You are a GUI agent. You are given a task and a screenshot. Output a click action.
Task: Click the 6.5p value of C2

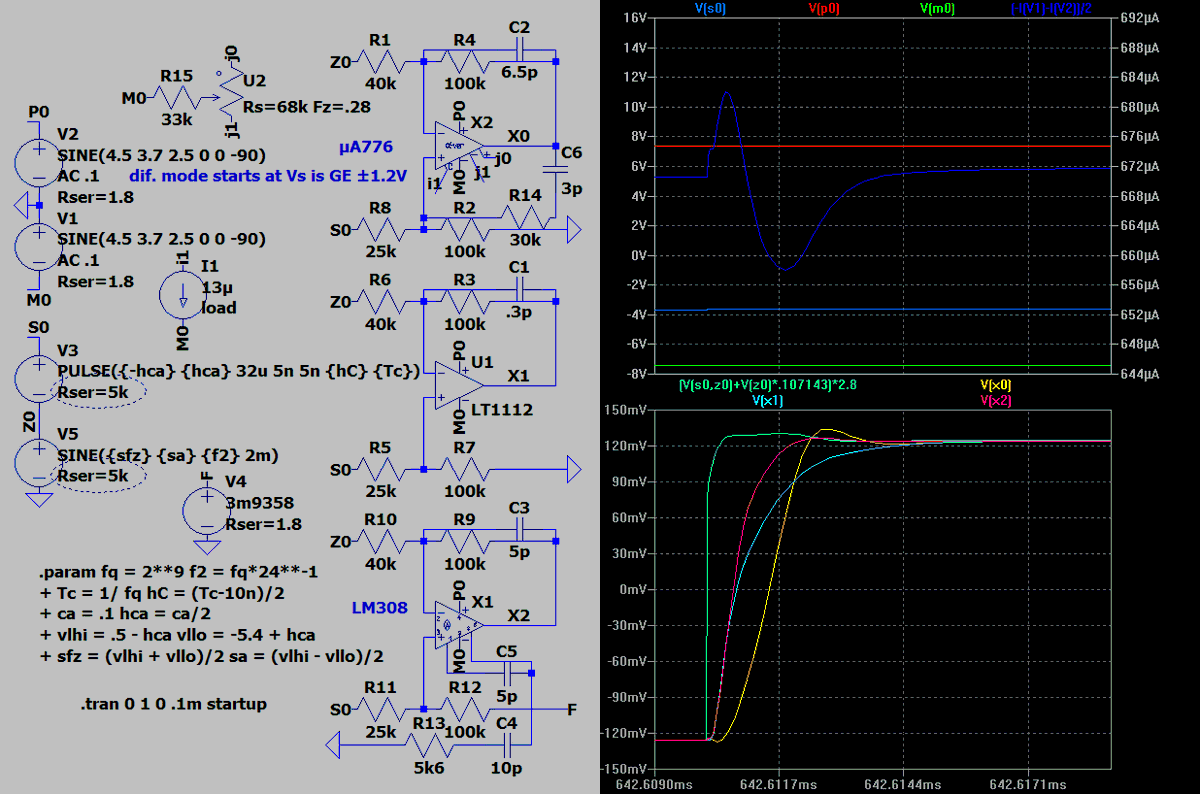pos(520,73)
